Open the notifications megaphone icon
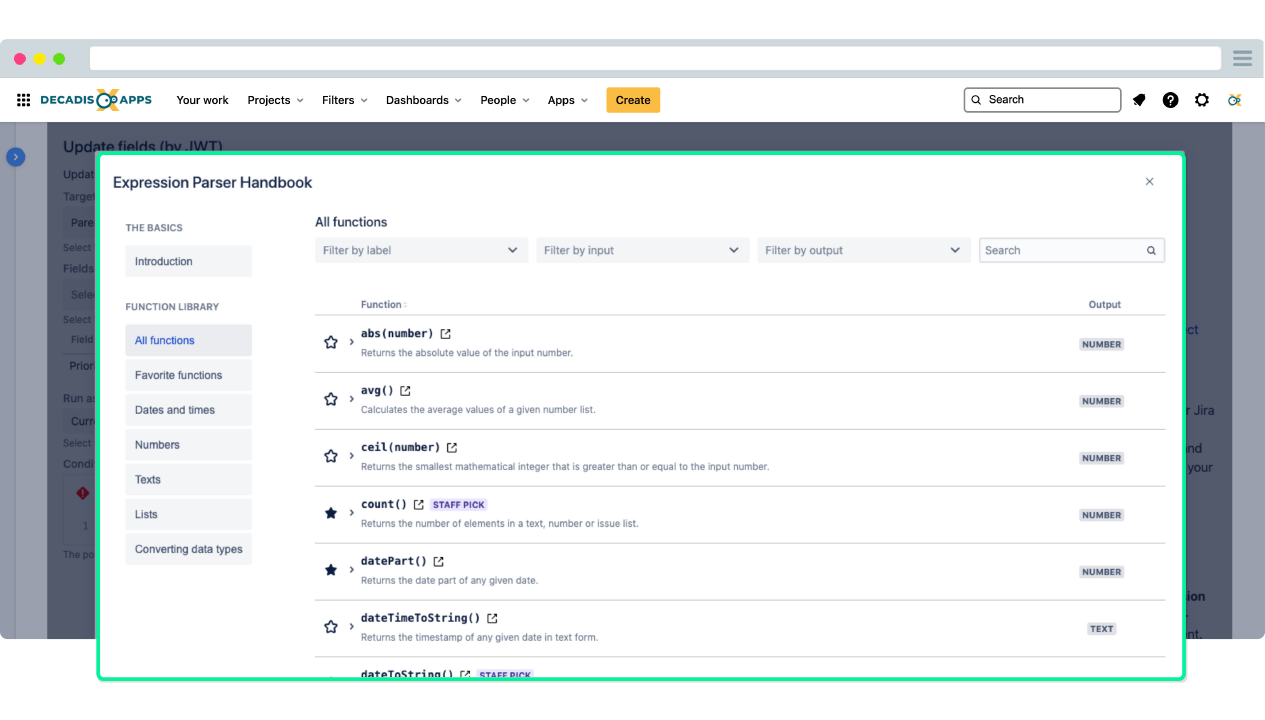The width and height of the screenshot is (1265, 720). 1139,100
